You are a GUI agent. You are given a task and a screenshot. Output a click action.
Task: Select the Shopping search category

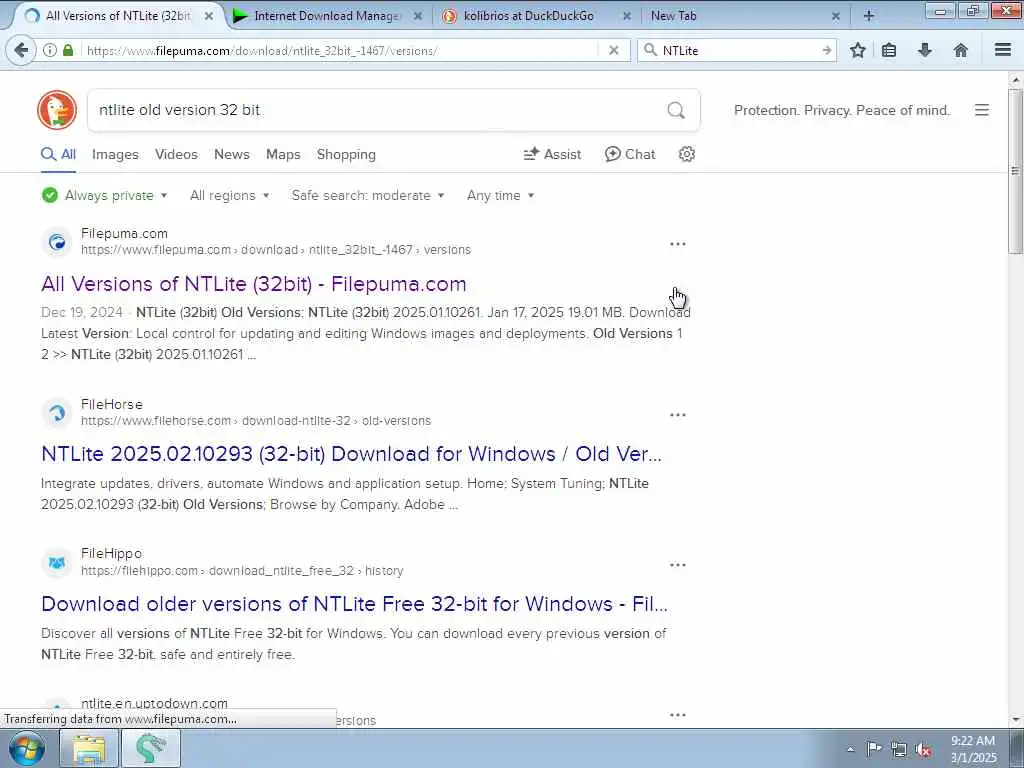[x=346, y=154]
